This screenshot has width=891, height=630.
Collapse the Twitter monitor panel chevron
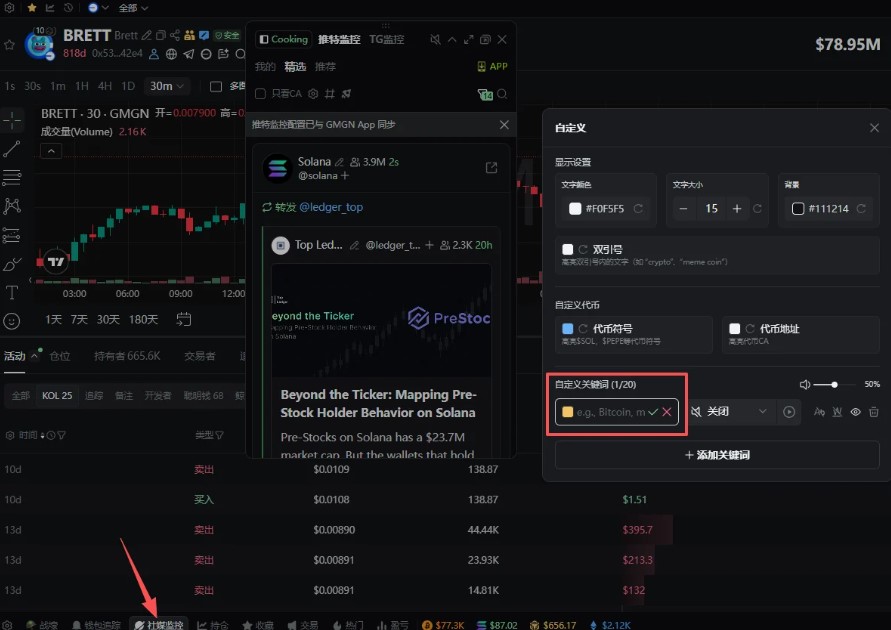pos(452,39)
